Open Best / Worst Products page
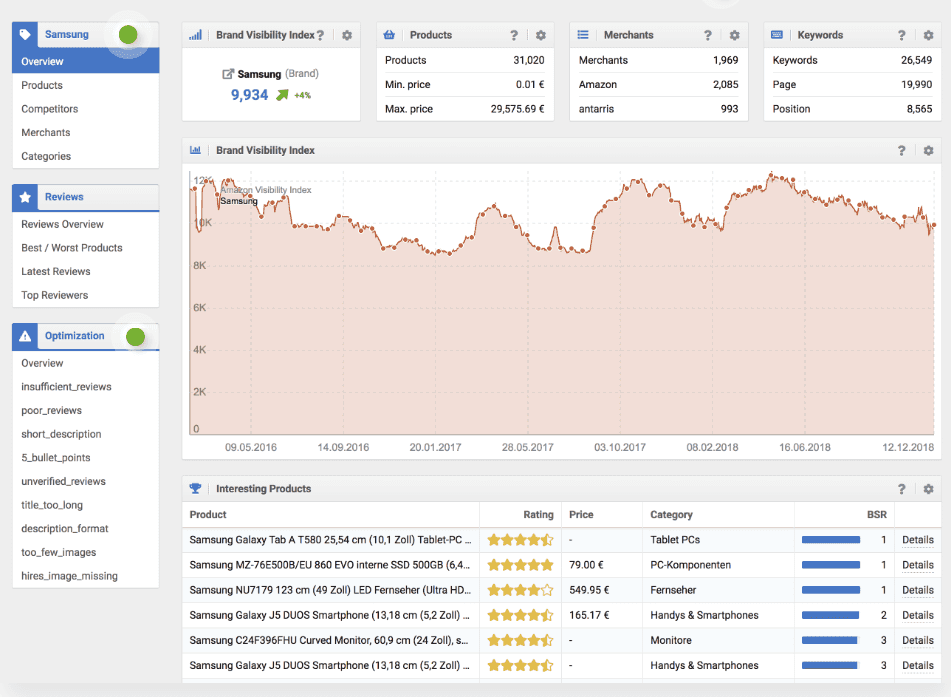This screenshot has height=697, width=951. tap(72, 247)
